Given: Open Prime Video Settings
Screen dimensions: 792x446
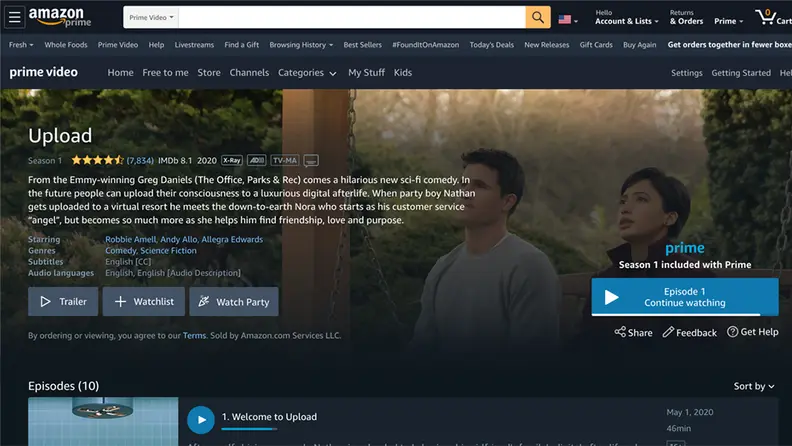Looking at the screenshot, I should click(x=686, y=73).
